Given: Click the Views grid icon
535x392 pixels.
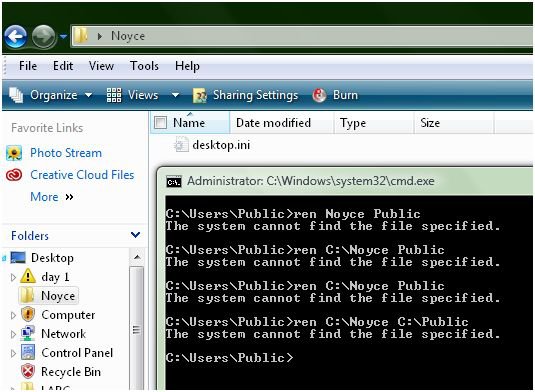Looking at the screenshot, I should 114,95.
